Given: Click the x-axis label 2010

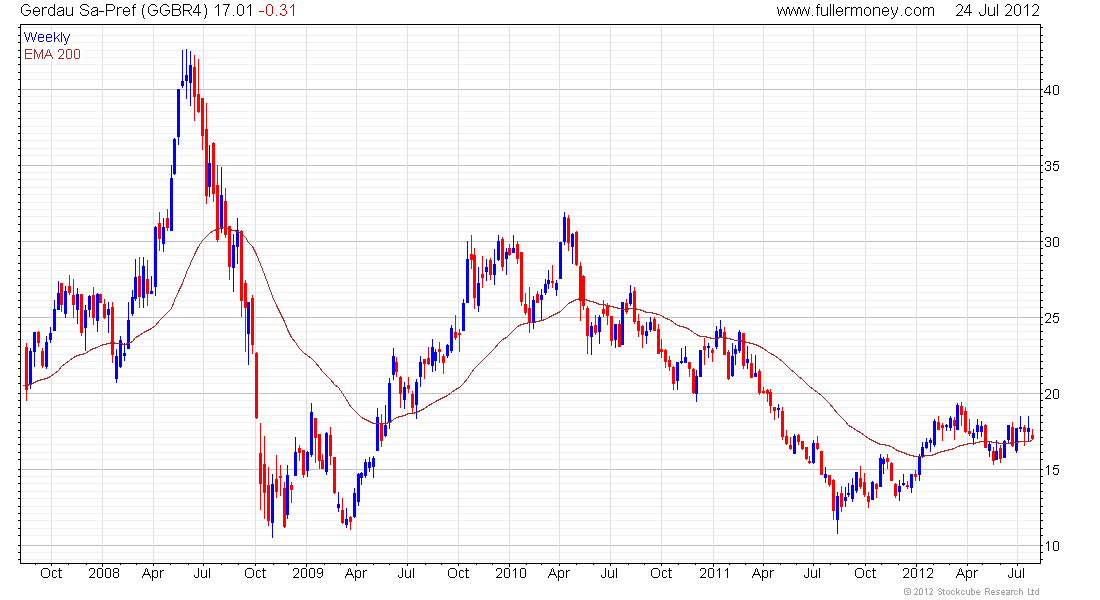Looking at the screenshot, I should (x=511, y=573).
